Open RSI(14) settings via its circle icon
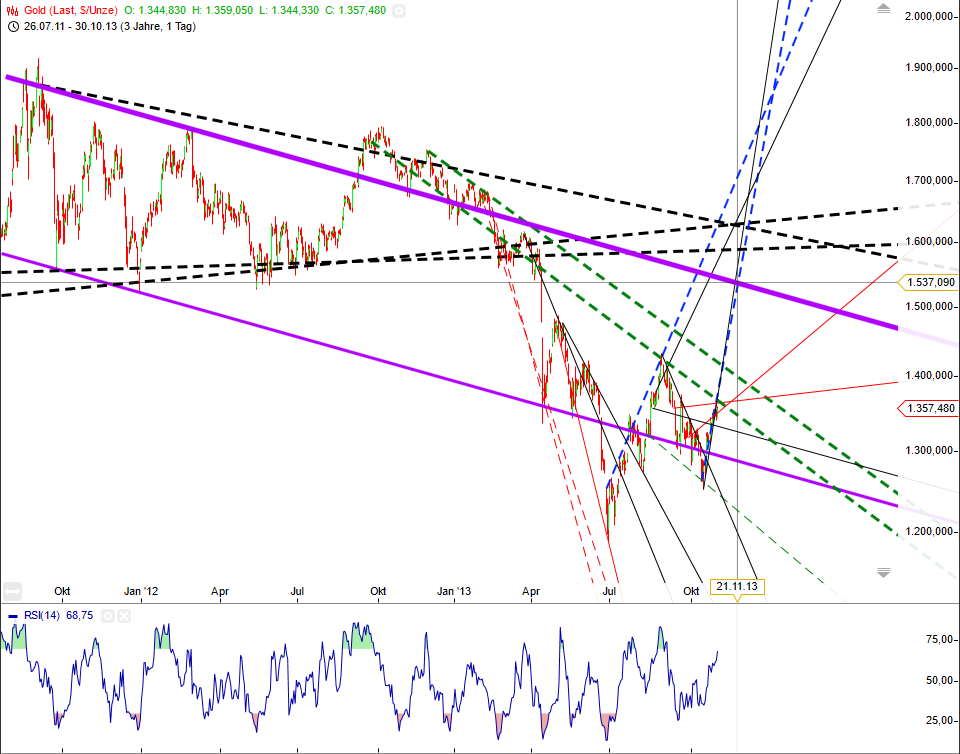Image resolution: width=960 pixels, height=754 pixels. coord(109,616)
